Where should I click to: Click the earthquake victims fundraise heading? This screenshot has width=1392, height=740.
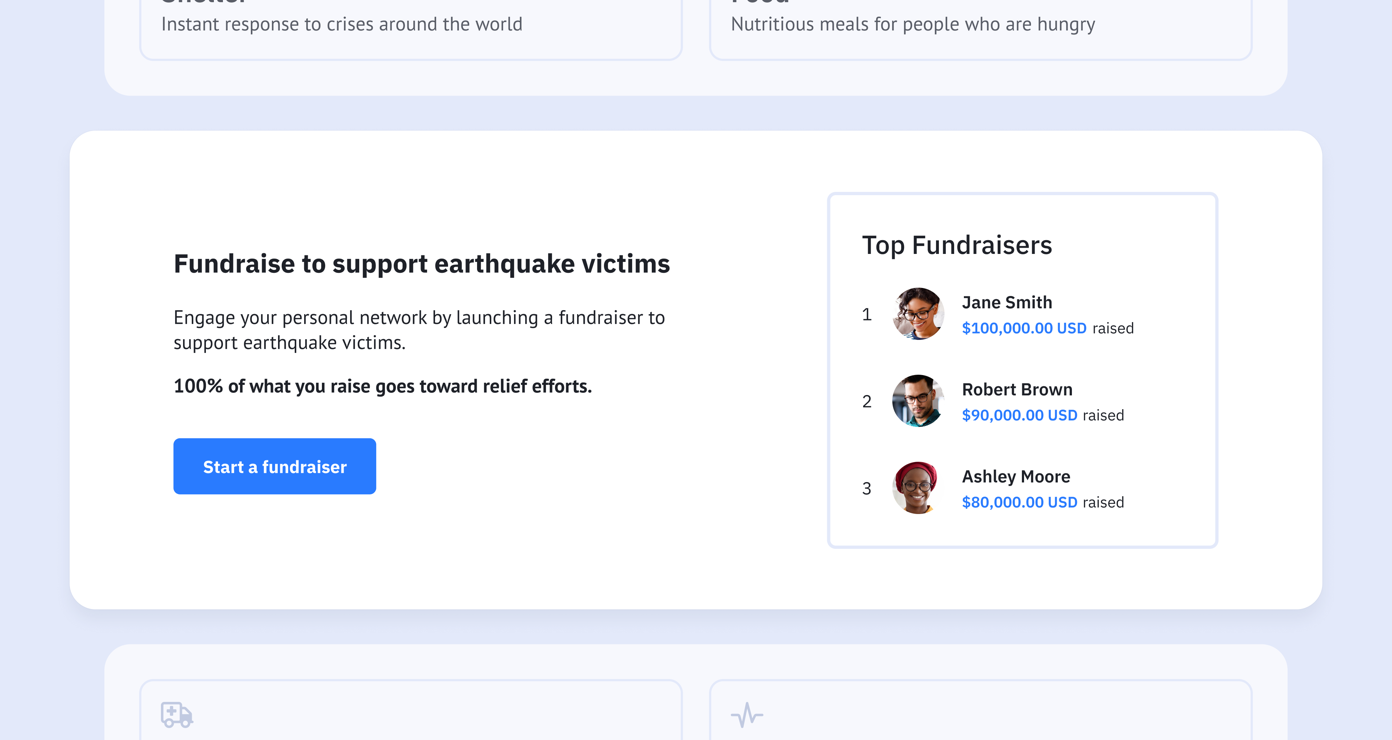421,263
